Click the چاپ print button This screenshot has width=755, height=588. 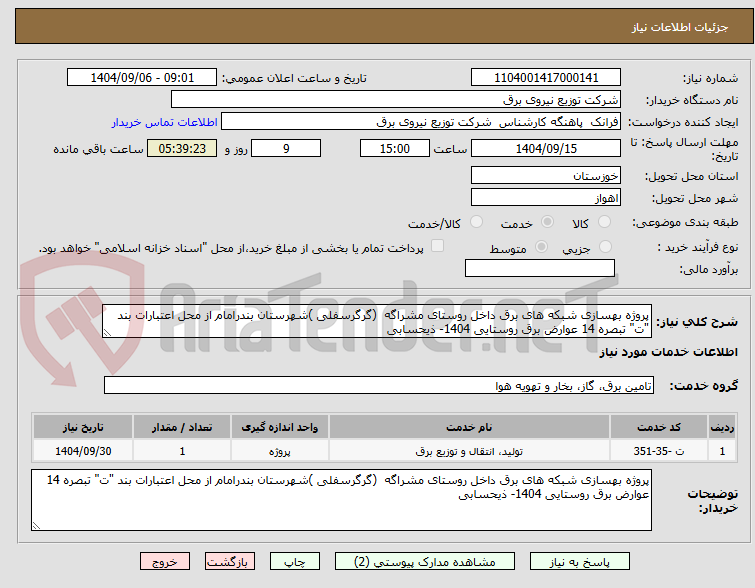(295, 562)
